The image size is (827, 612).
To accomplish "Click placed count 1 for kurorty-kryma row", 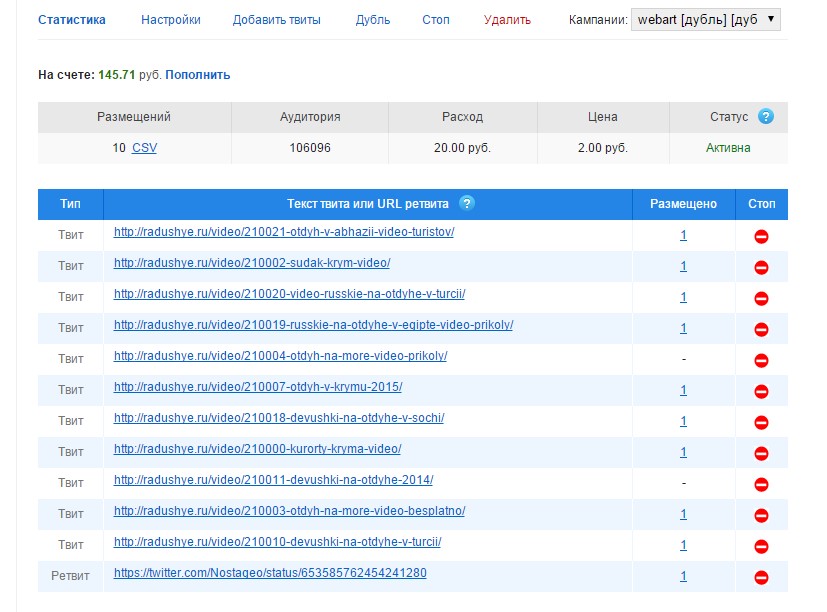I will (x=684, y=452).
